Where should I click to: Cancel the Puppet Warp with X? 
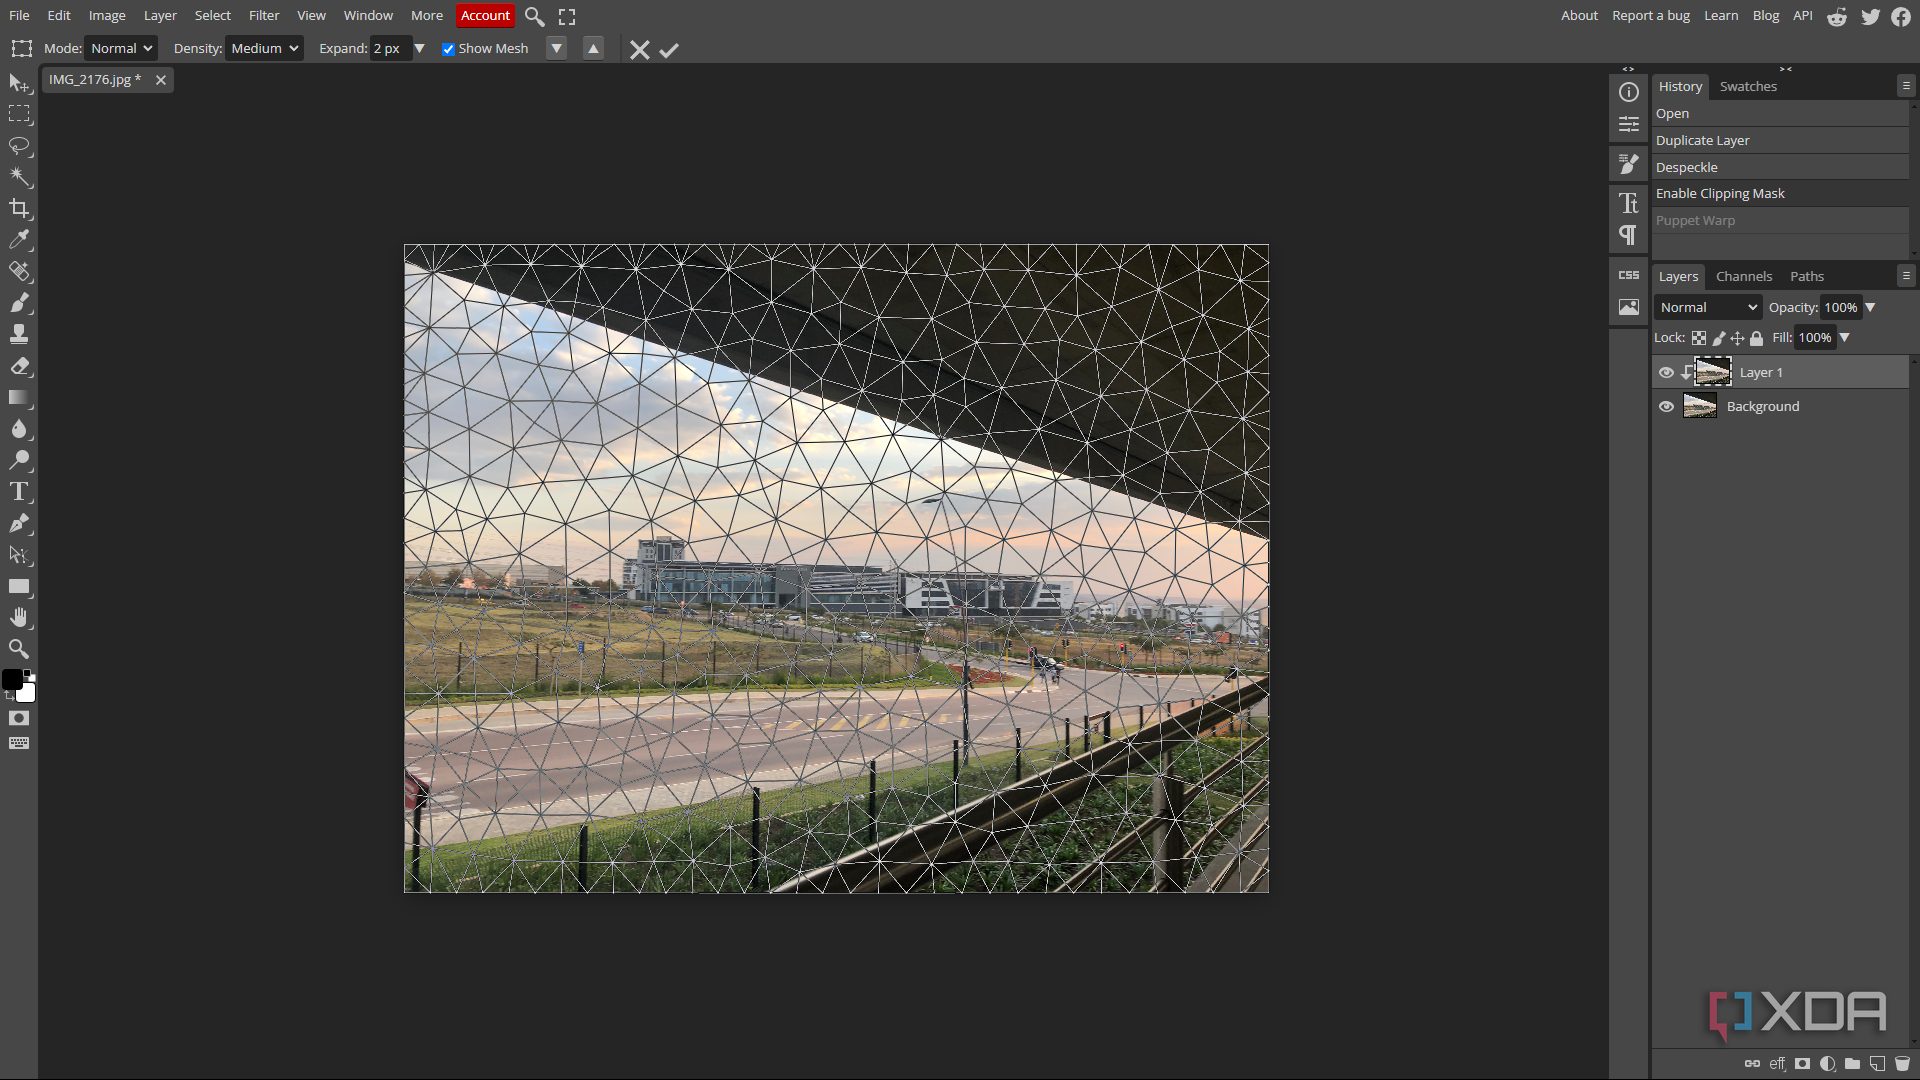(640, 50)
